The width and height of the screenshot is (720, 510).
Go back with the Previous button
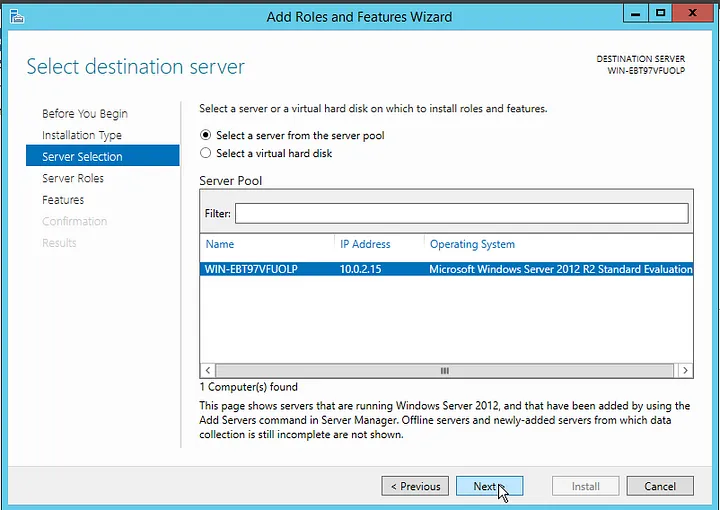click(415, 486)
